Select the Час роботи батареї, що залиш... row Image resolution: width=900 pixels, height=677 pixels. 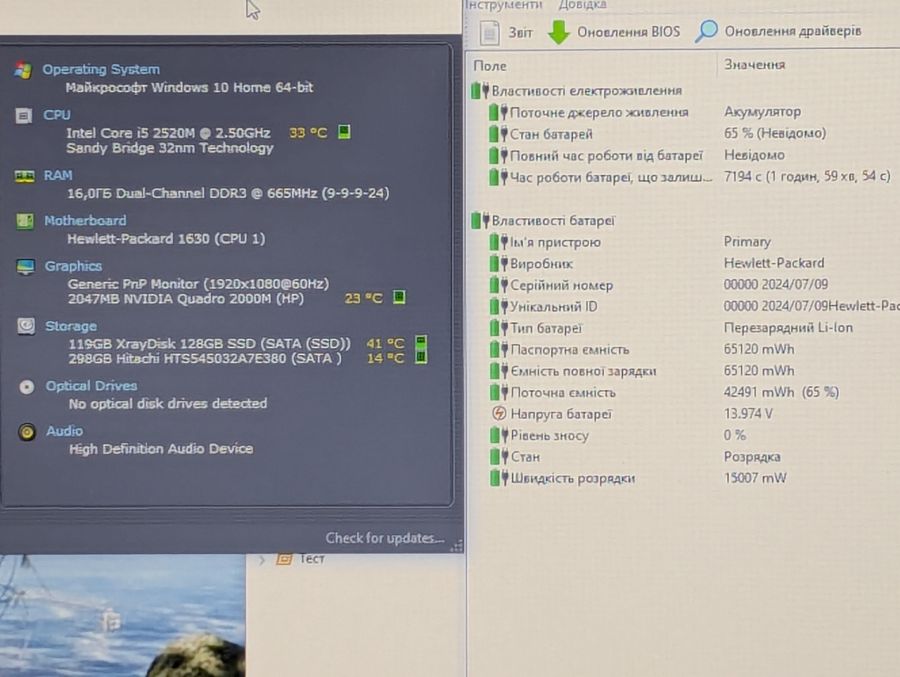coord(693,177)
